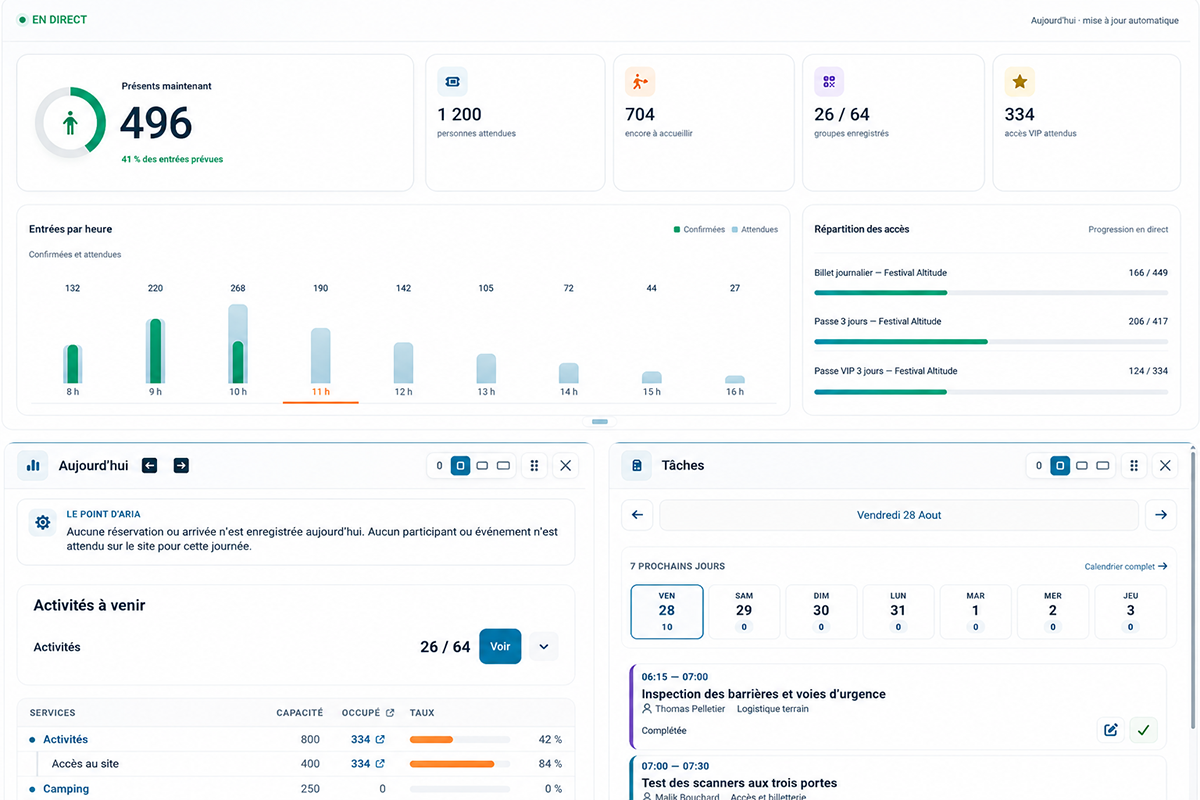Open external link icon in Accès au site row

(380, 764)
